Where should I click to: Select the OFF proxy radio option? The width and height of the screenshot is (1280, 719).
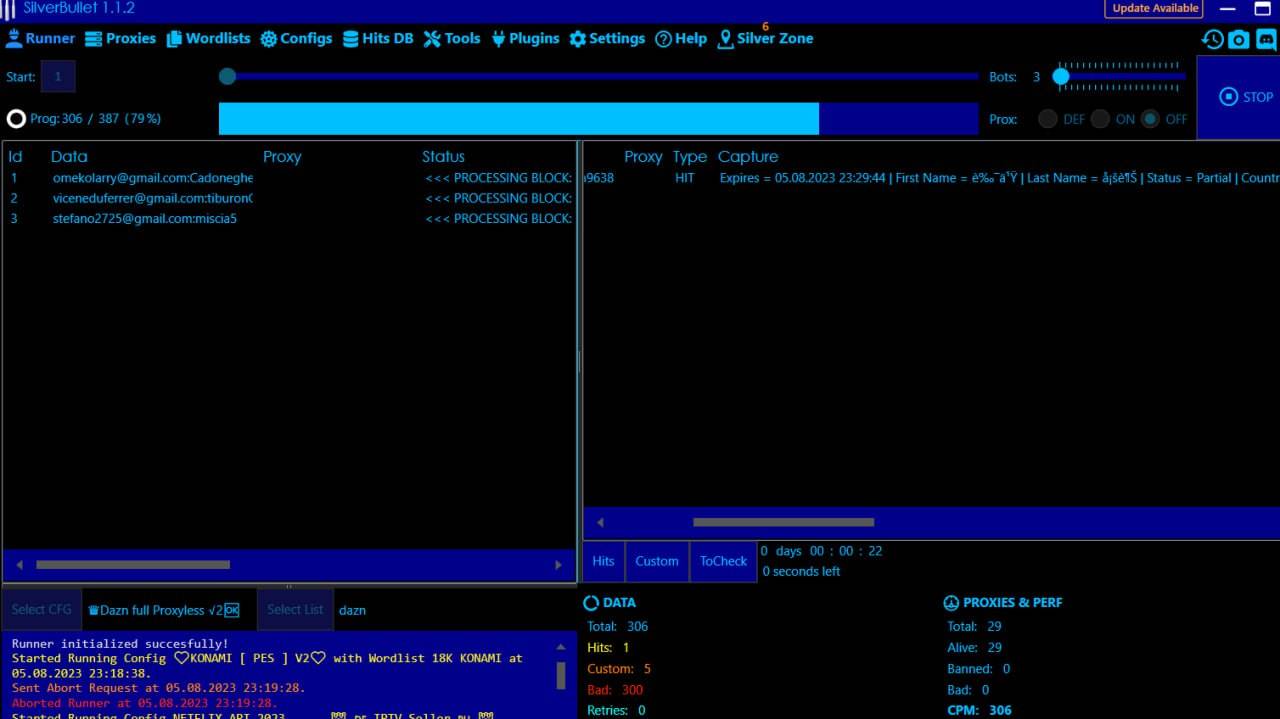click(x=1150, y=119)
